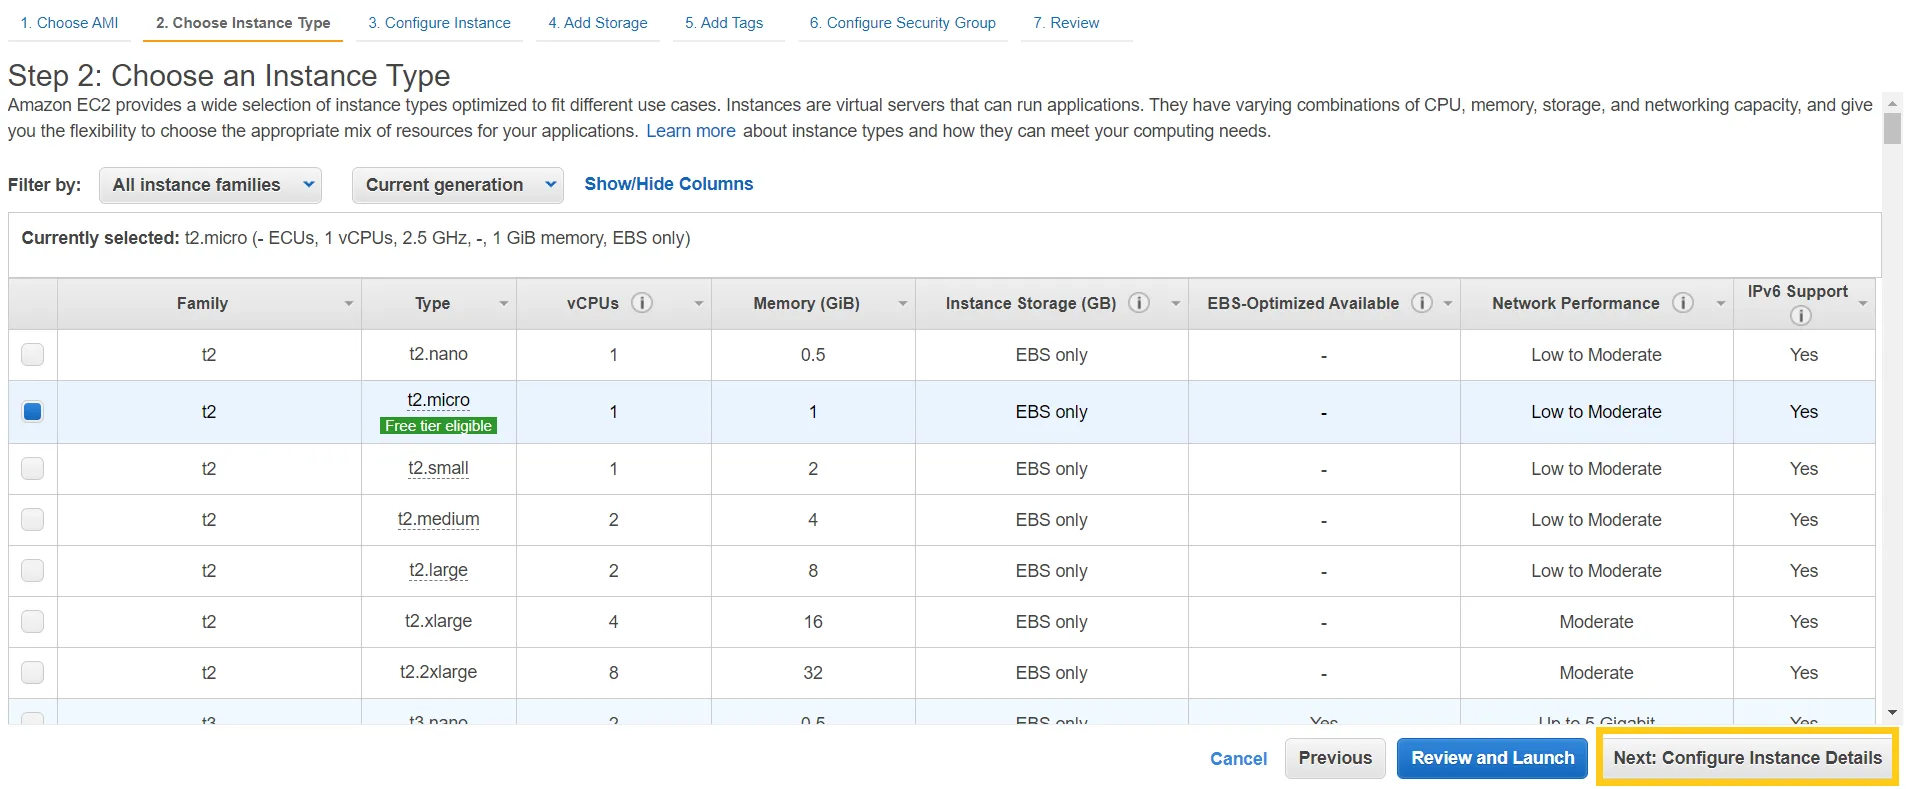The image size is (1912, 789).
Task: Open the Learn more link
Action: pos(691,131)
